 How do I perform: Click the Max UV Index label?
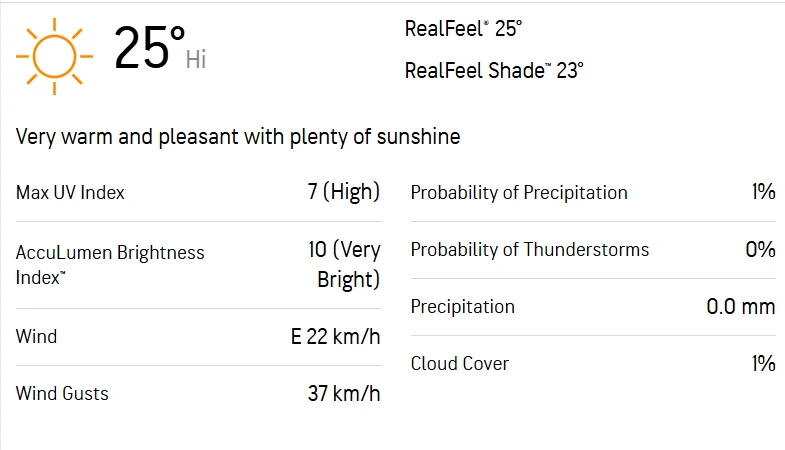coord(70,193)
